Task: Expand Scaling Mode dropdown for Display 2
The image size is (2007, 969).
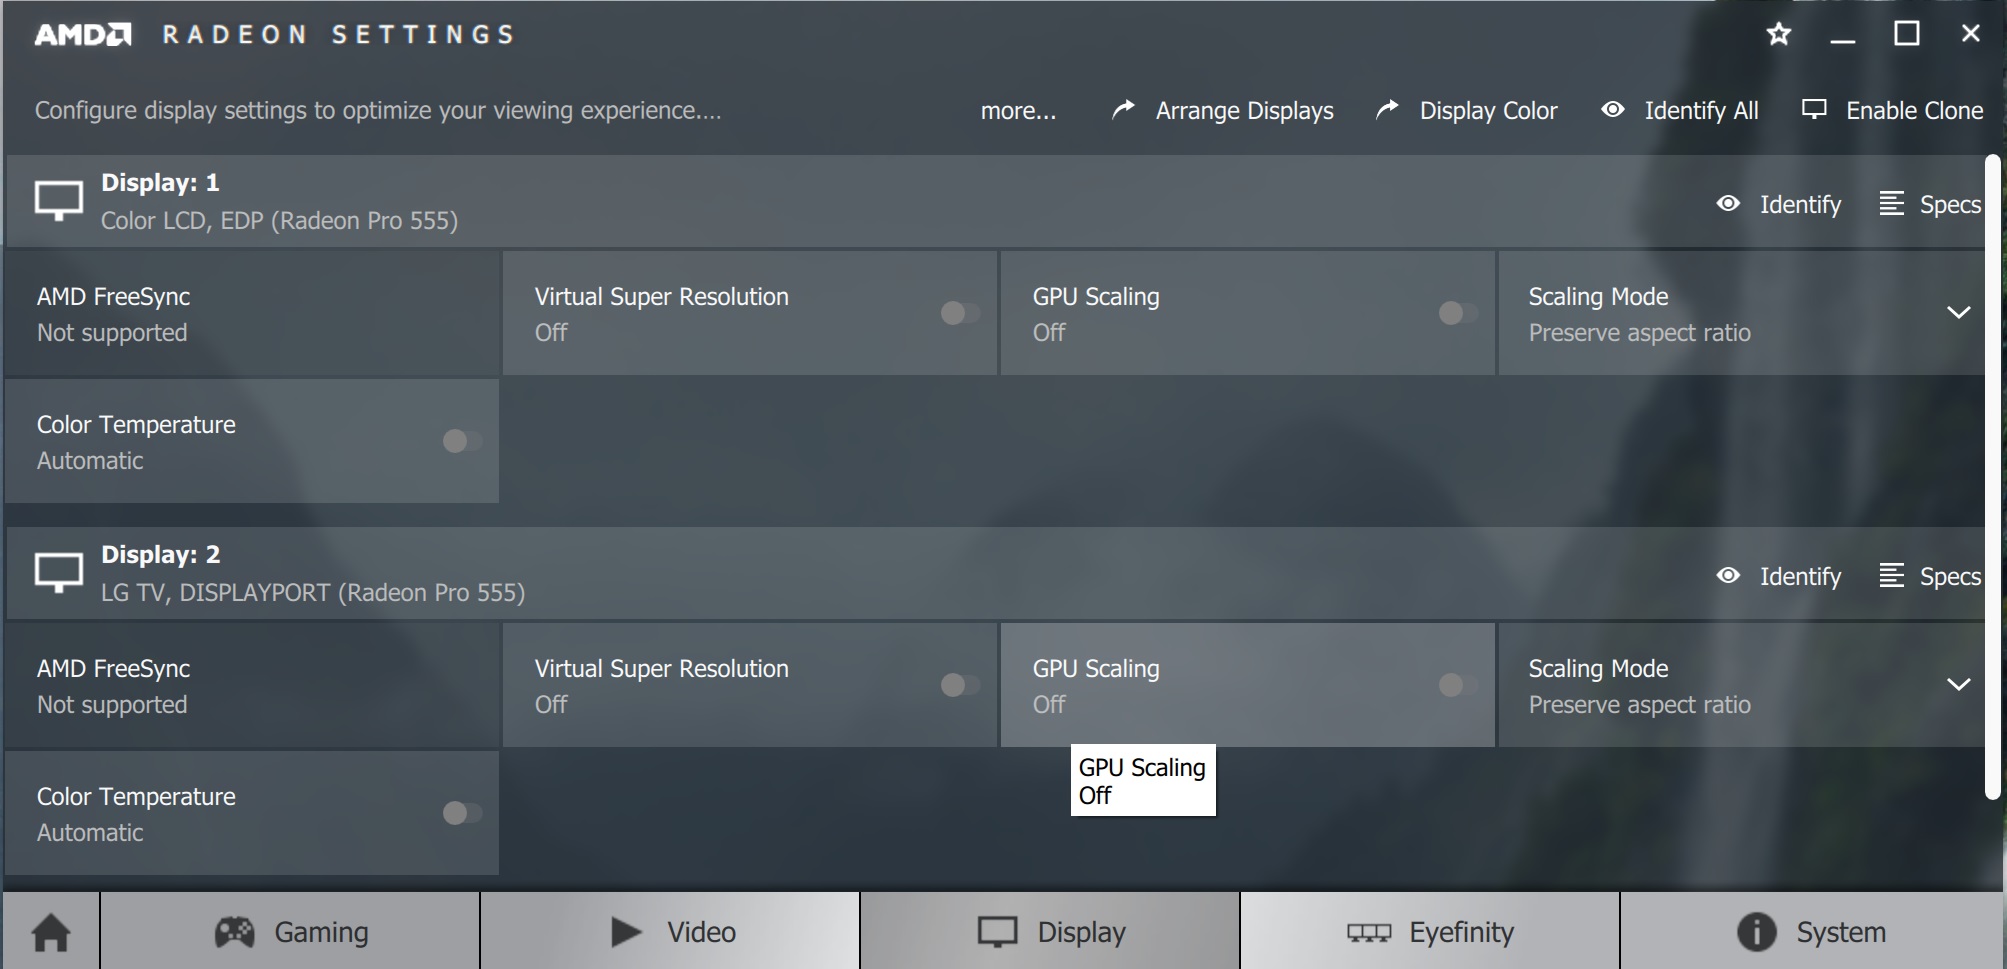Action: tap(1958, 685)
